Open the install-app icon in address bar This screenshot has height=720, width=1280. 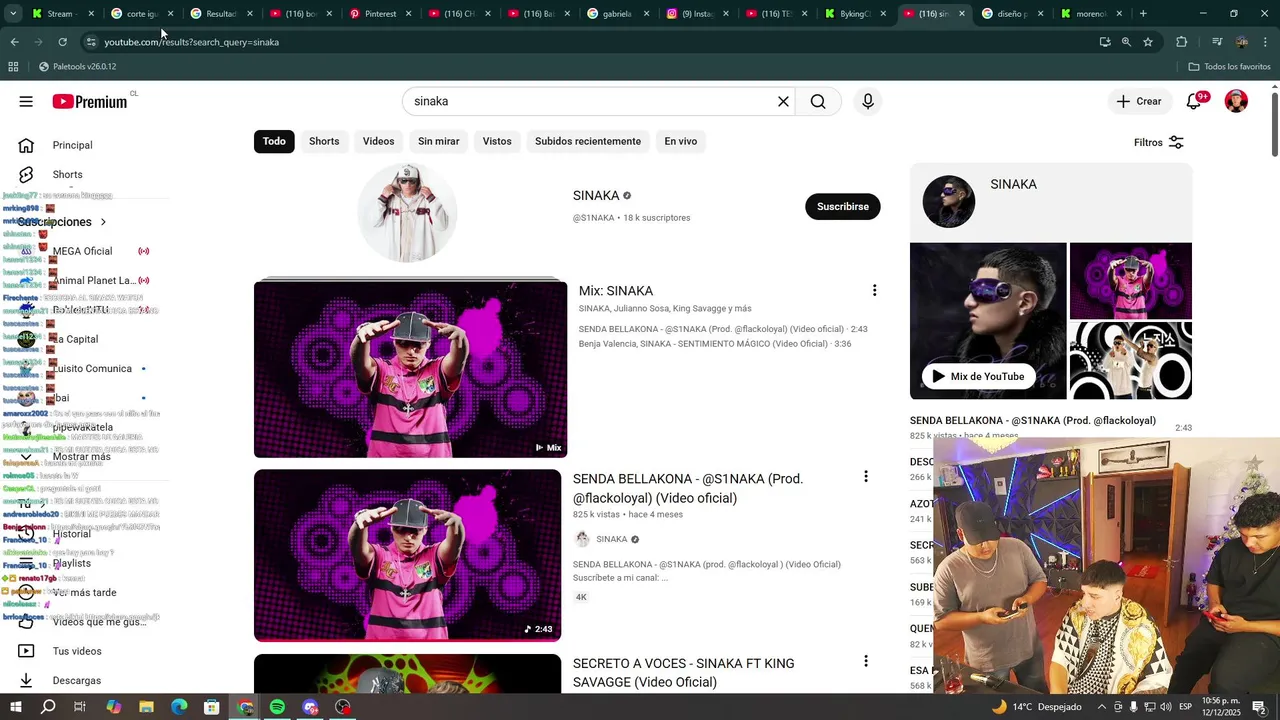[x=1105, y=42]
